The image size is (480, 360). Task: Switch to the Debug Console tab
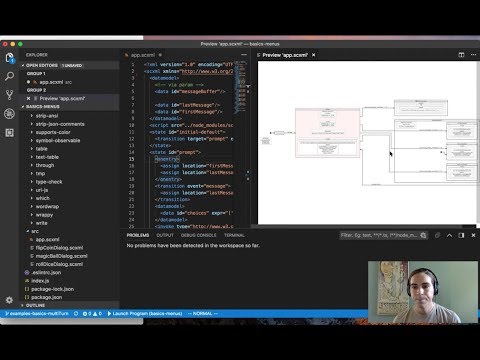(x=199, y=235)
